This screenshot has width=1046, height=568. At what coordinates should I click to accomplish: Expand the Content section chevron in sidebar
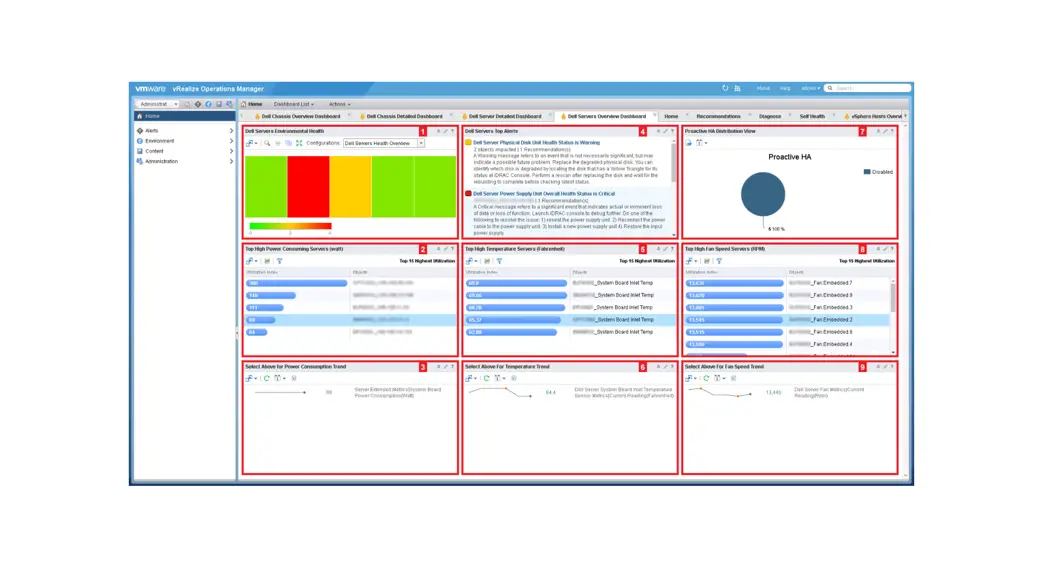[x=231, y=151]
